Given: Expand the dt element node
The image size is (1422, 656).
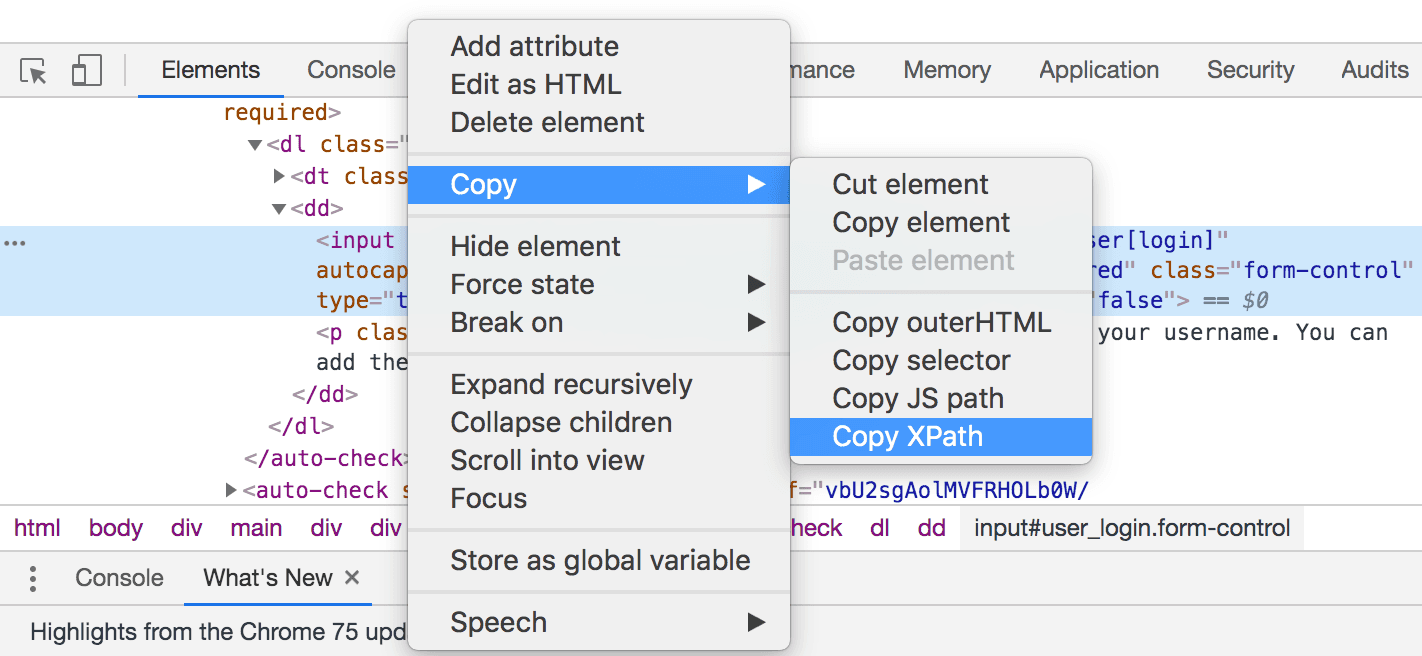Looking at the screenshot, I should [277, 176].
